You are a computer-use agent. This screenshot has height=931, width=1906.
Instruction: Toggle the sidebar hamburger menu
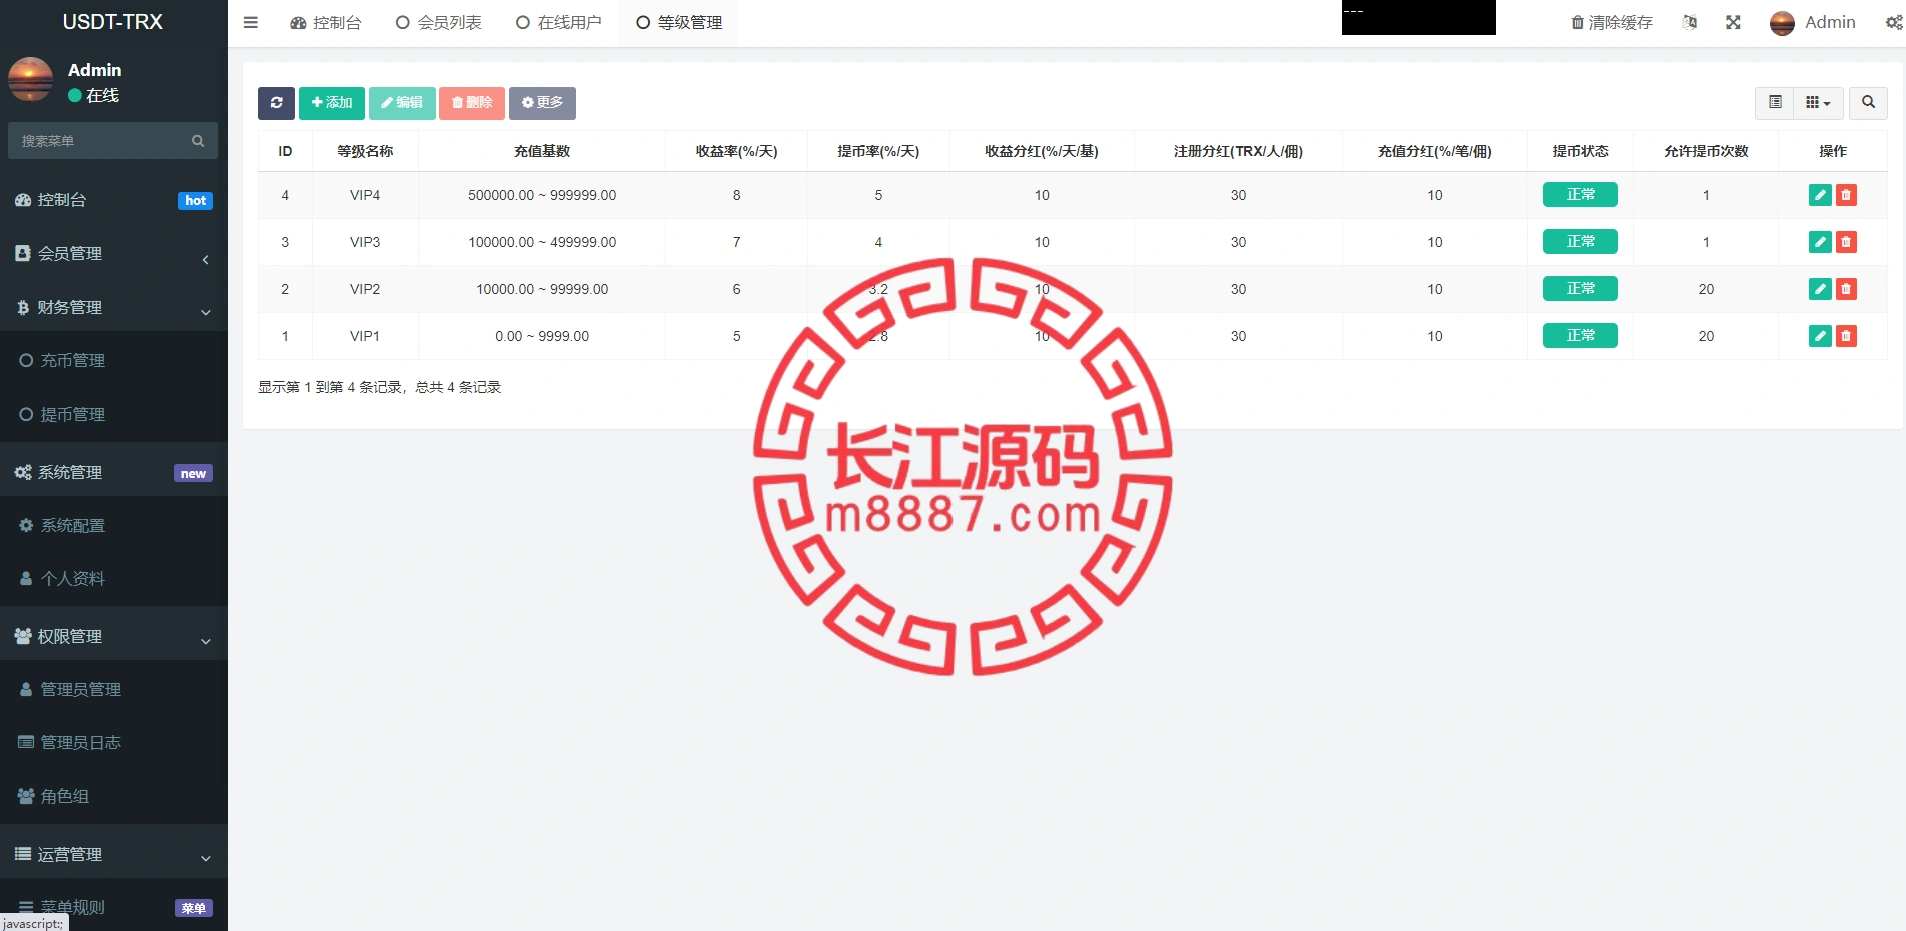pos(251,22)
